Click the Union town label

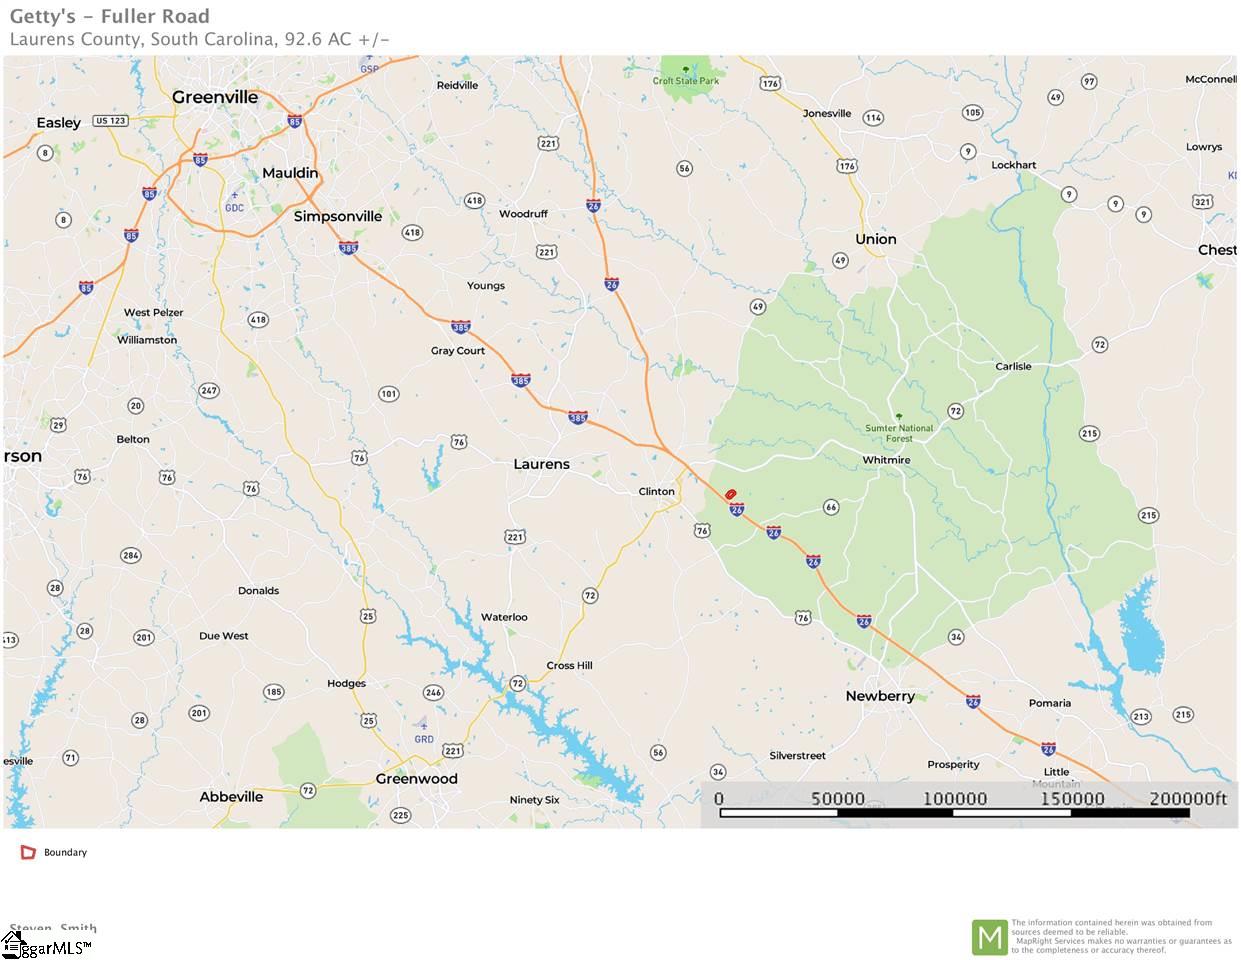[x=876, y=239]
